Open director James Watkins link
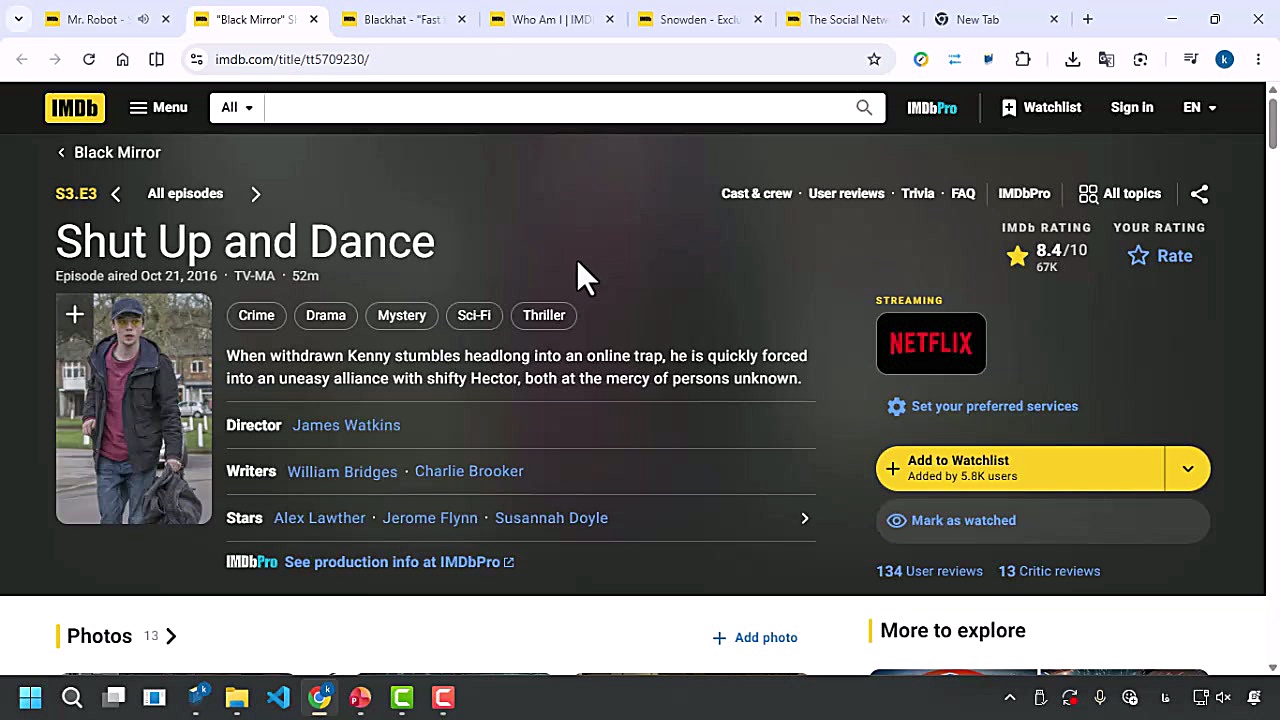 [x=346, y=425]
